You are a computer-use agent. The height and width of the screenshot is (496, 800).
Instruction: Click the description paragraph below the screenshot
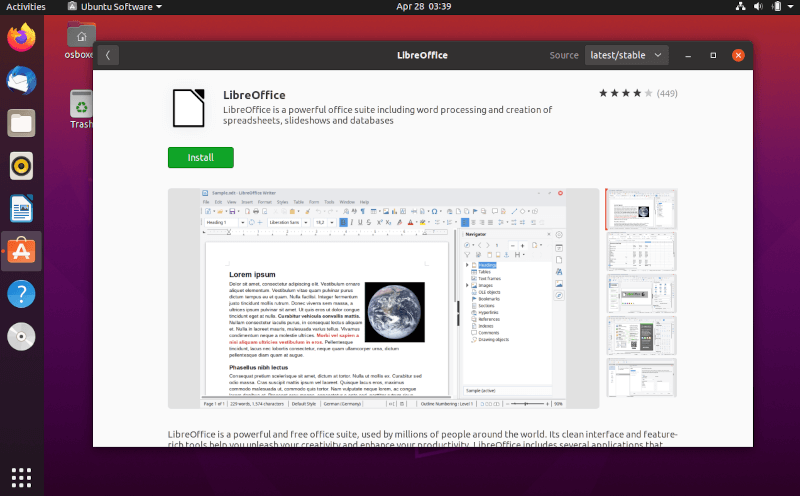tap(422, 439)
